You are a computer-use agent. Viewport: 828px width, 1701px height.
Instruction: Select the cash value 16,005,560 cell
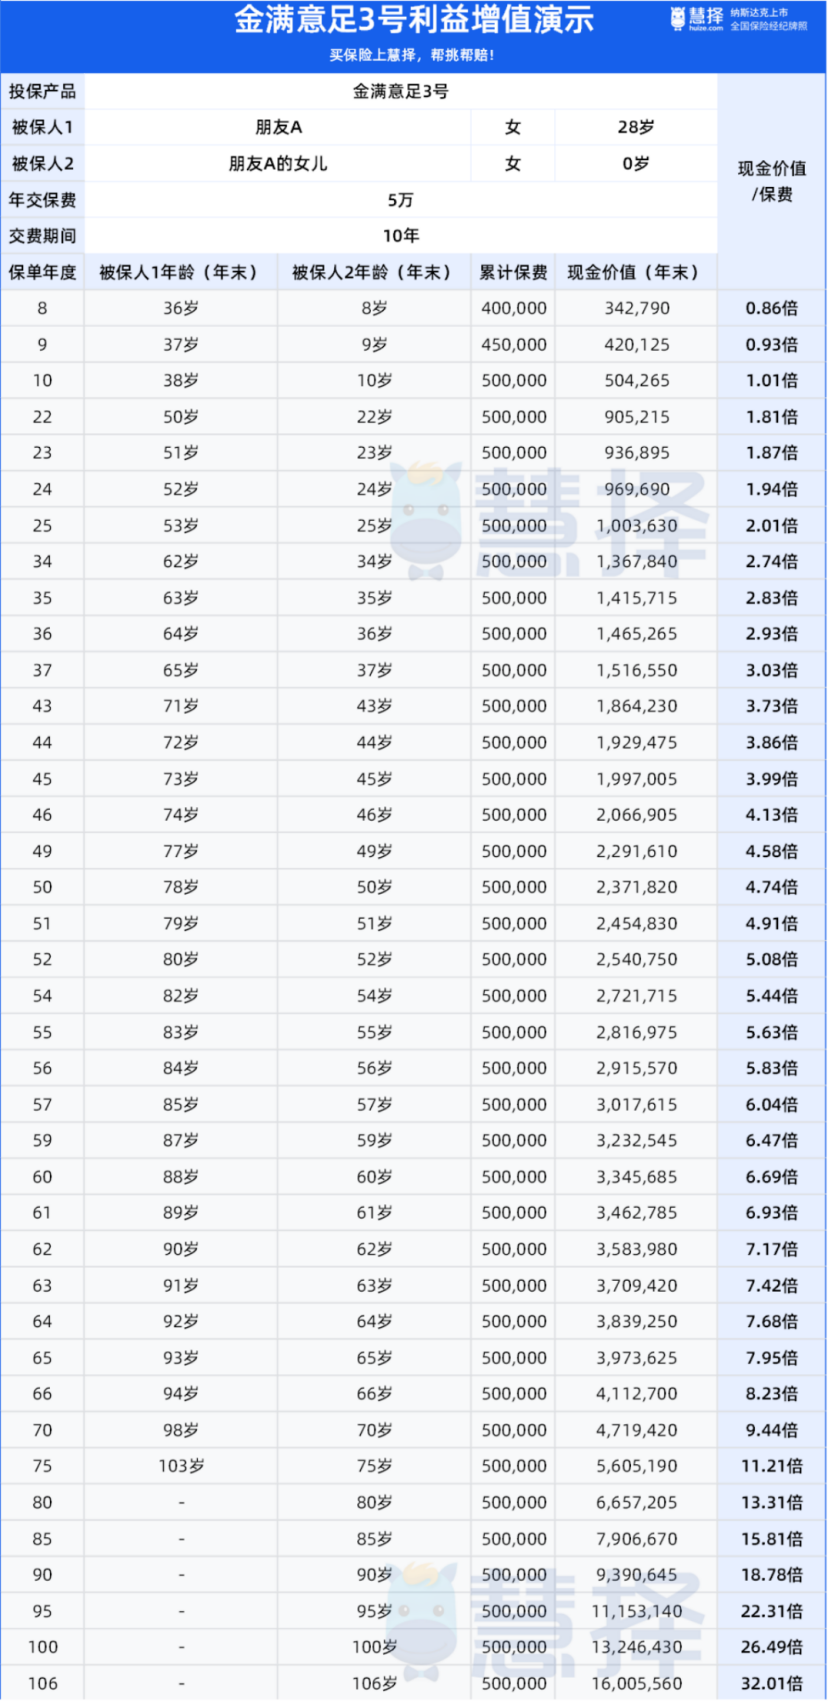point(636,1683)
